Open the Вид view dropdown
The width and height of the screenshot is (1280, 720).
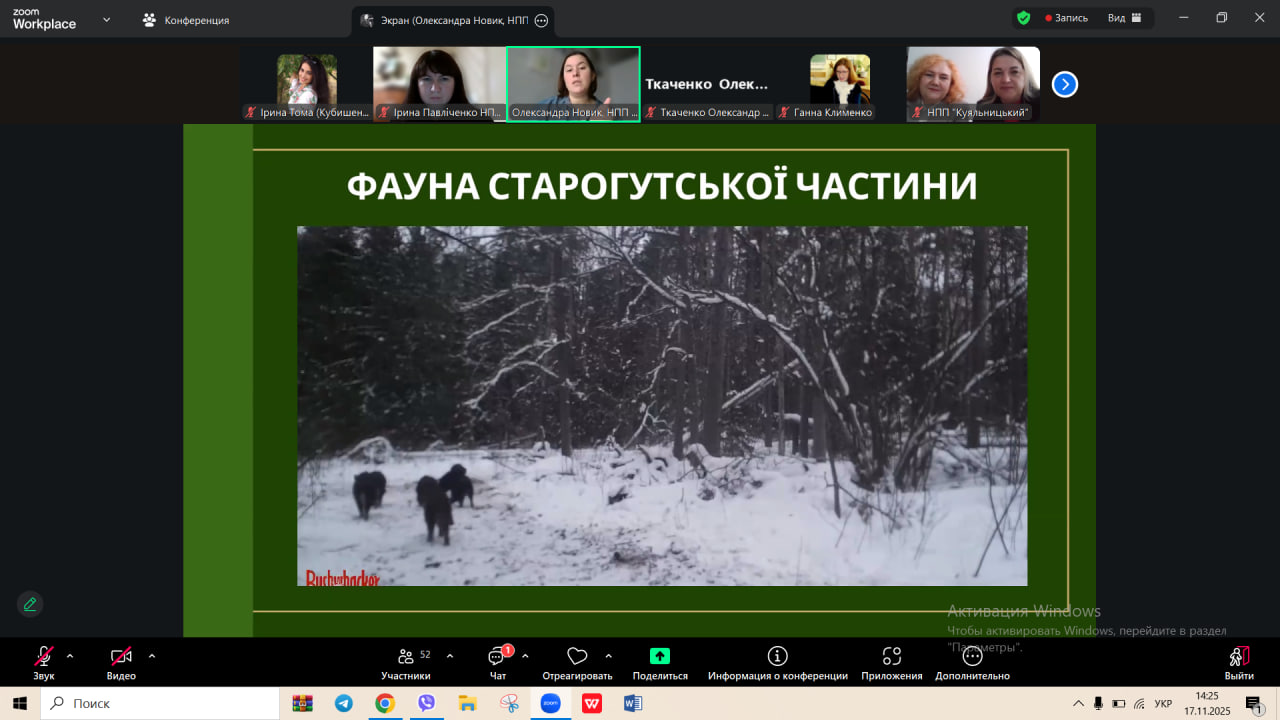coord(1124,18)
